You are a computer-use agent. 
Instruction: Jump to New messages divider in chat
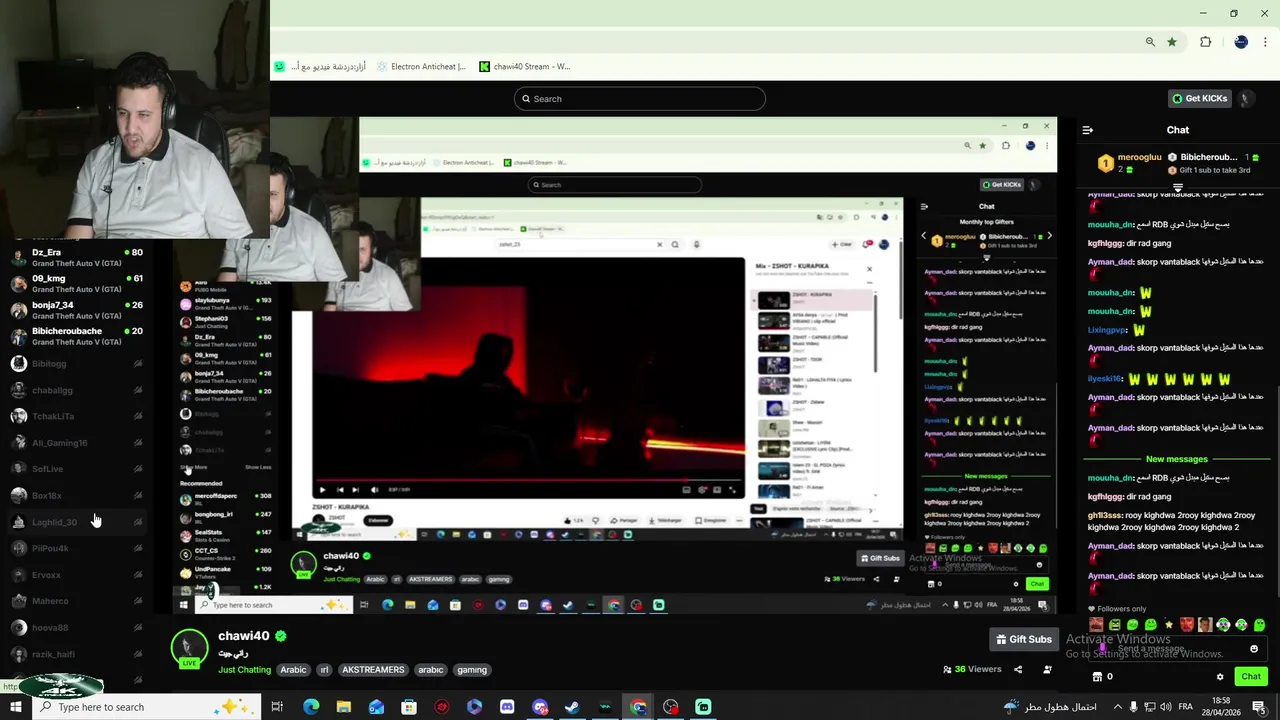pos(1177,459)
